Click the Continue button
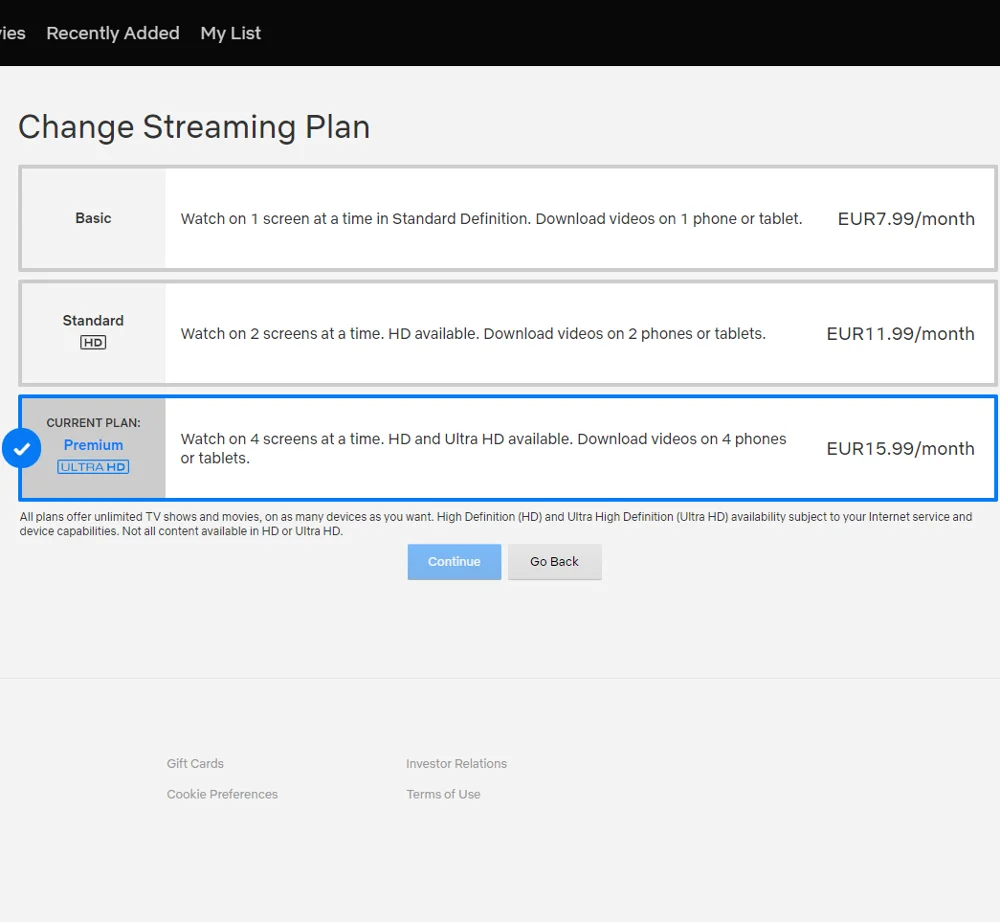Image resolution: width=1000 pixels, height=922 pixels. 454,562
